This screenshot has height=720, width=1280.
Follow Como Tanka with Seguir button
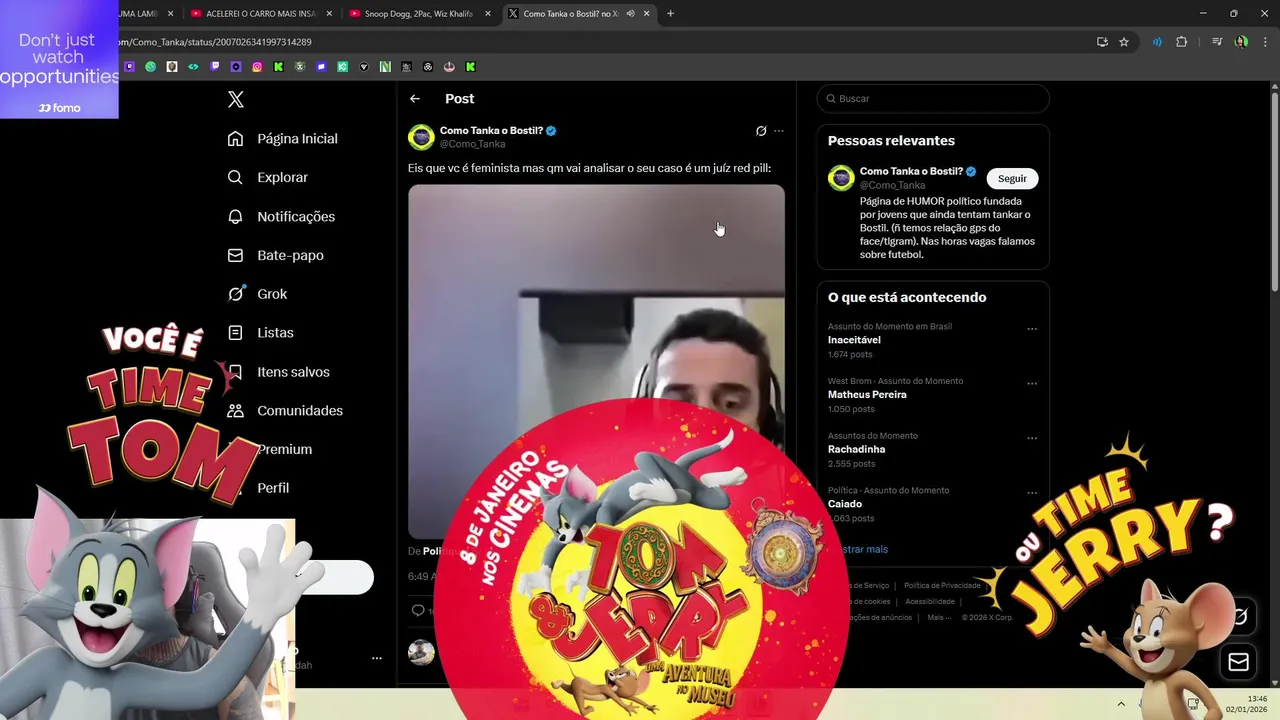tap(1012, 178)
